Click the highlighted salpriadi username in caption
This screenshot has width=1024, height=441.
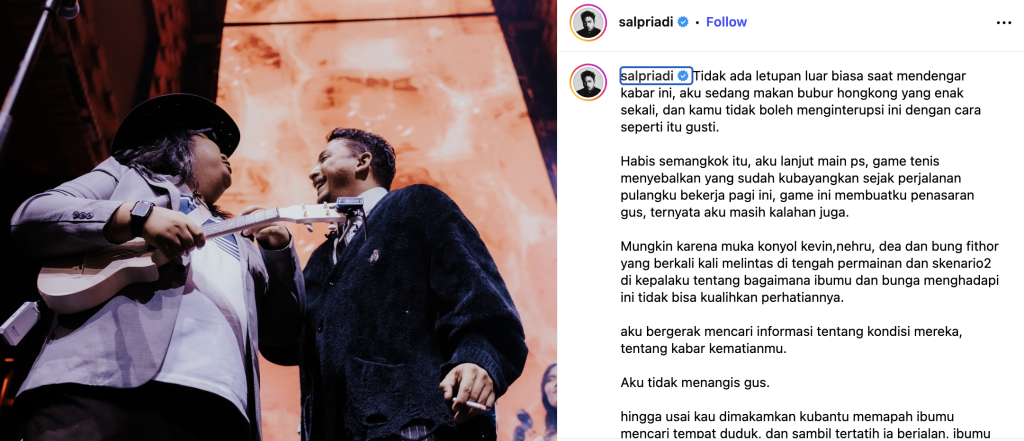pyautogui.click(x=647, y=76)
